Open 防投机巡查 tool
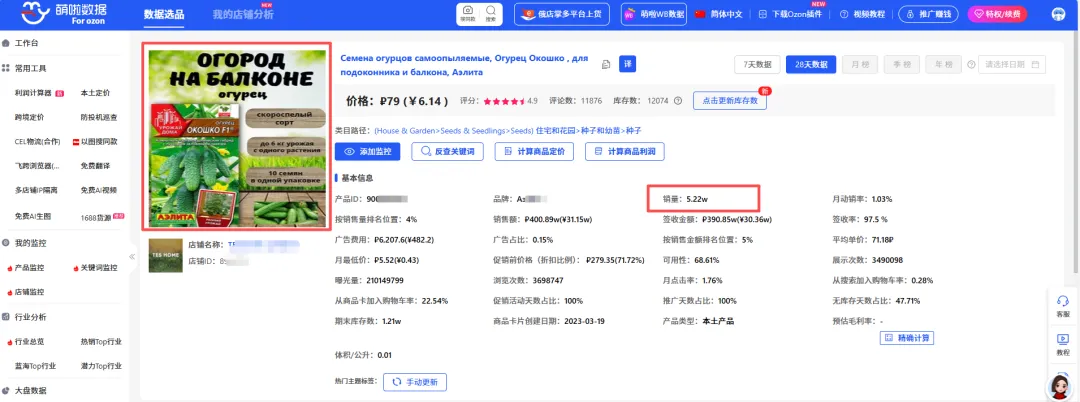 (x=98, y=117)
